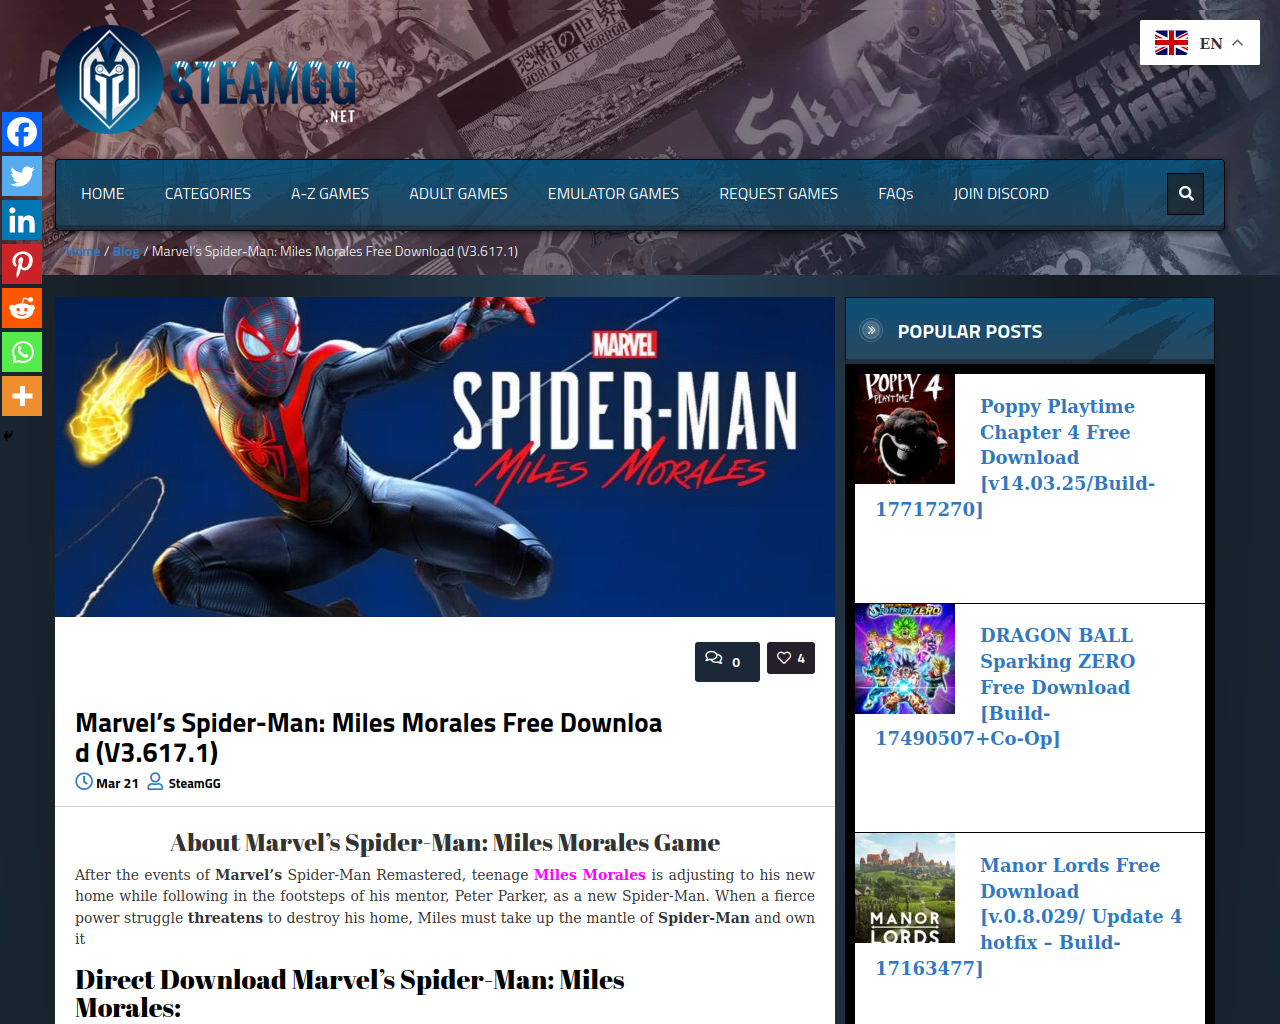
Task: Open FAQs menu item
Action: (x=896, y=194)
